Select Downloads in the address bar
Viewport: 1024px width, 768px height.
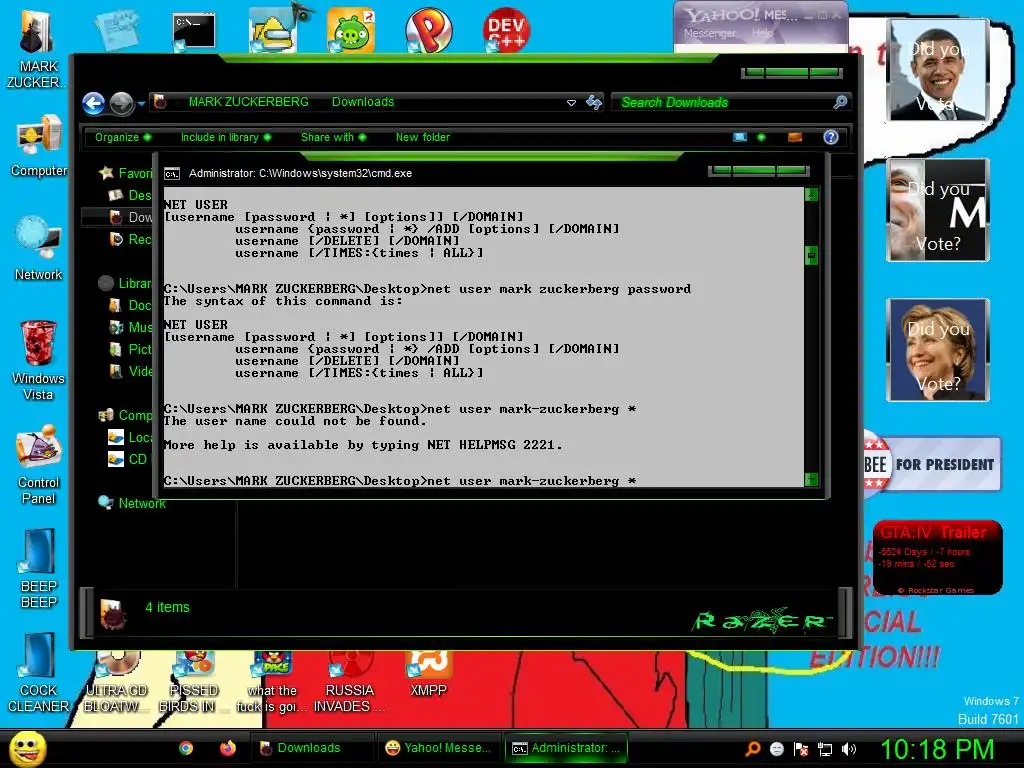363,102
